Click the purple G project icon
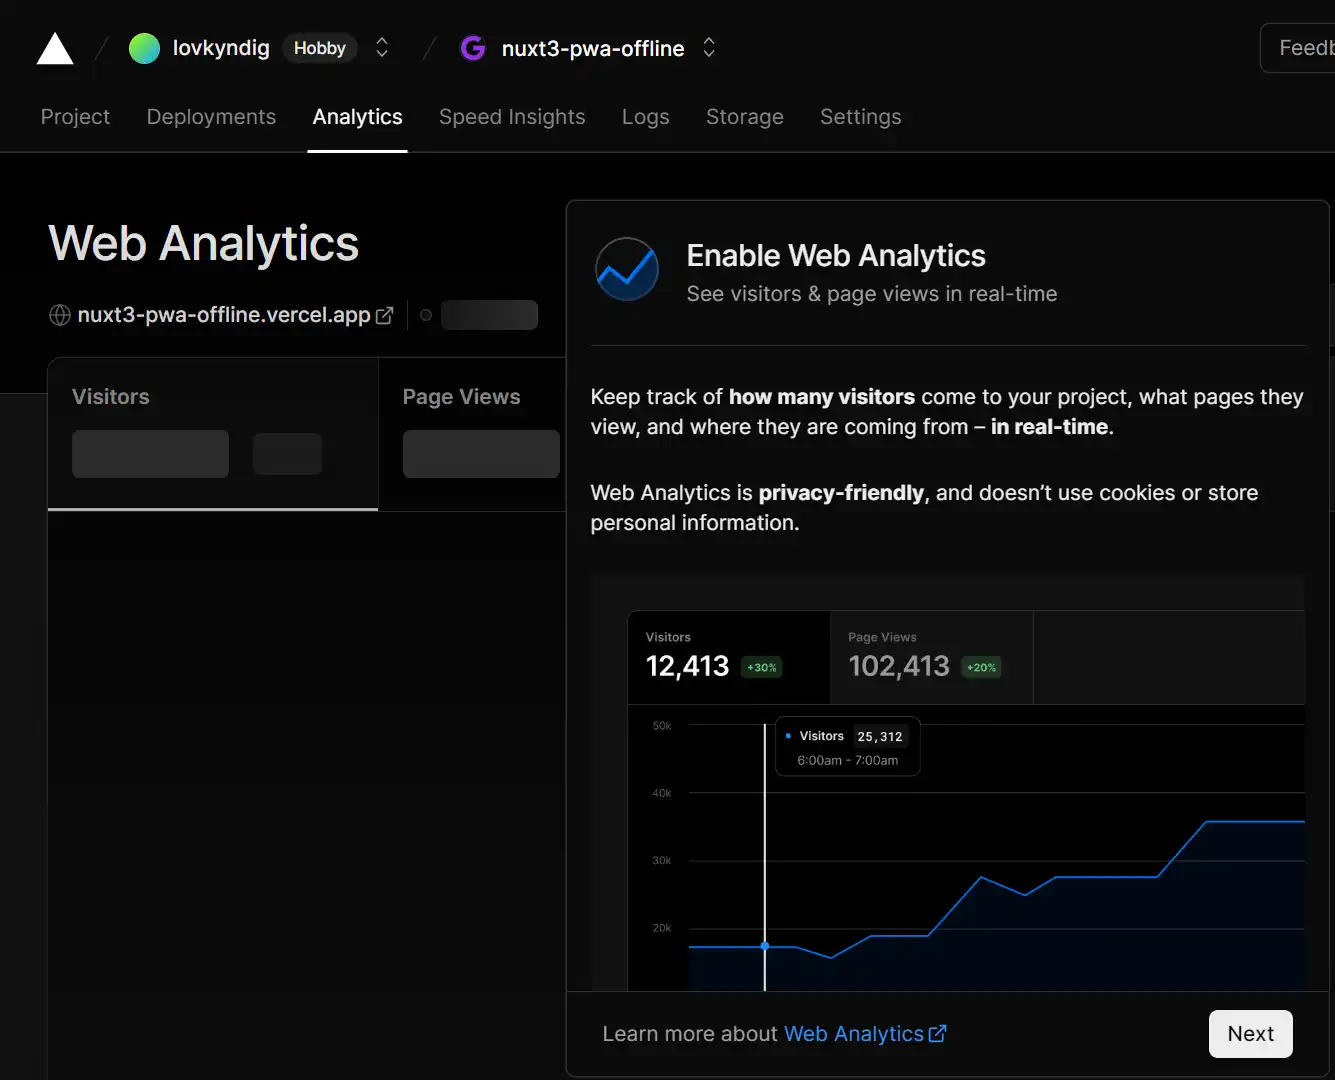 [x=472, y=47]
